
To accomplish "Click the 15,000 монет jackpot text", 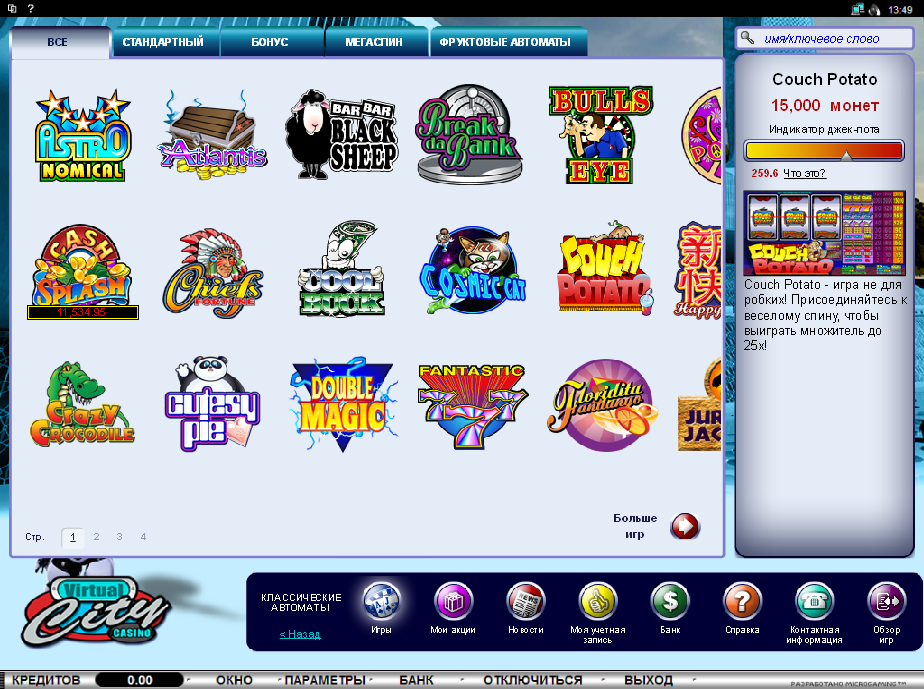I will point(824,106).
